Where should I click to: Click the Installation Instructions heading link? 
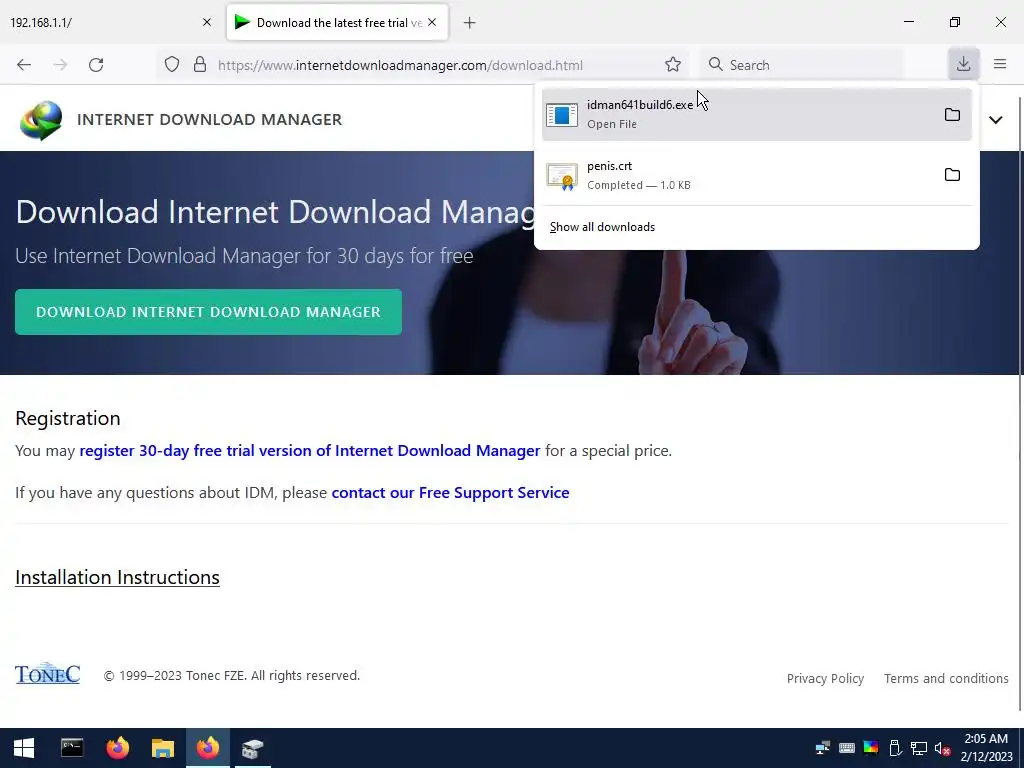tap(118, 577)
